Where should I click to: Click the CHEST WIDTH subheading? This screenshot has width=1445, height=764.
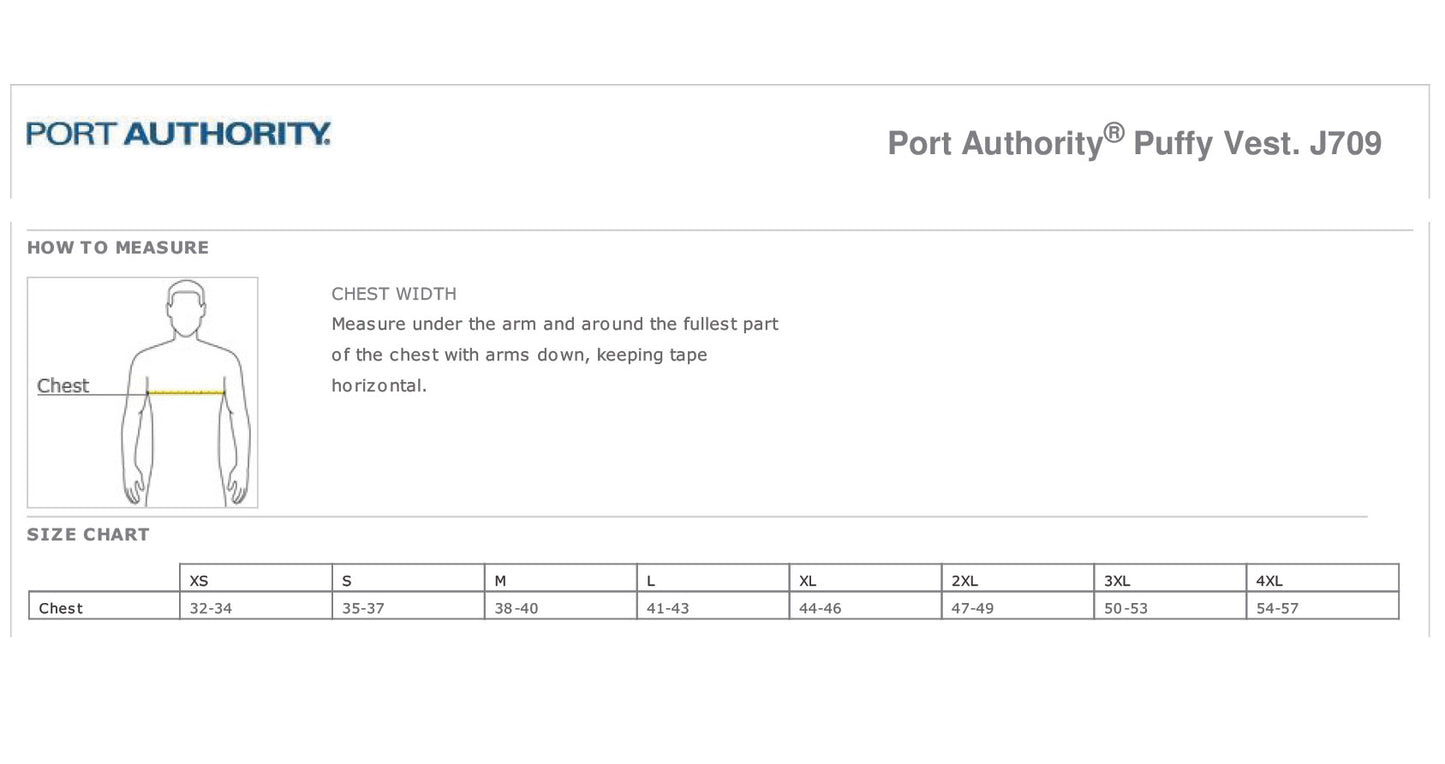394,294
